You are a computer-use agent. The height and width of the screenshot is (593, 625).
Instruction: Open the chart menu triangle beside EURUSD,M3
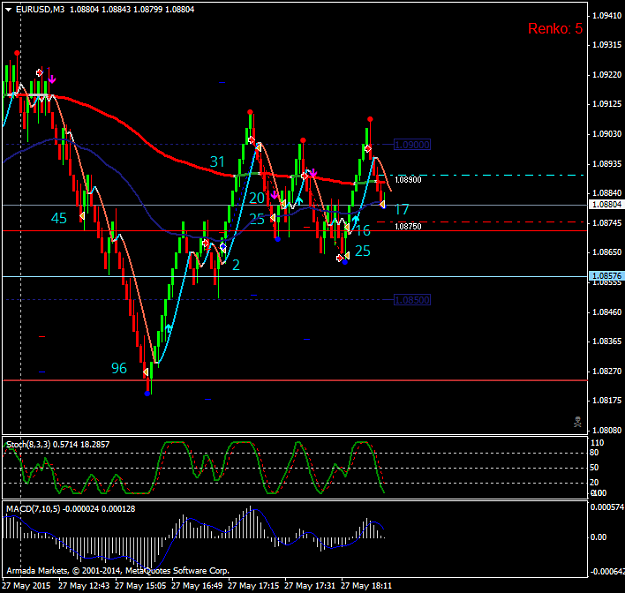8,10
